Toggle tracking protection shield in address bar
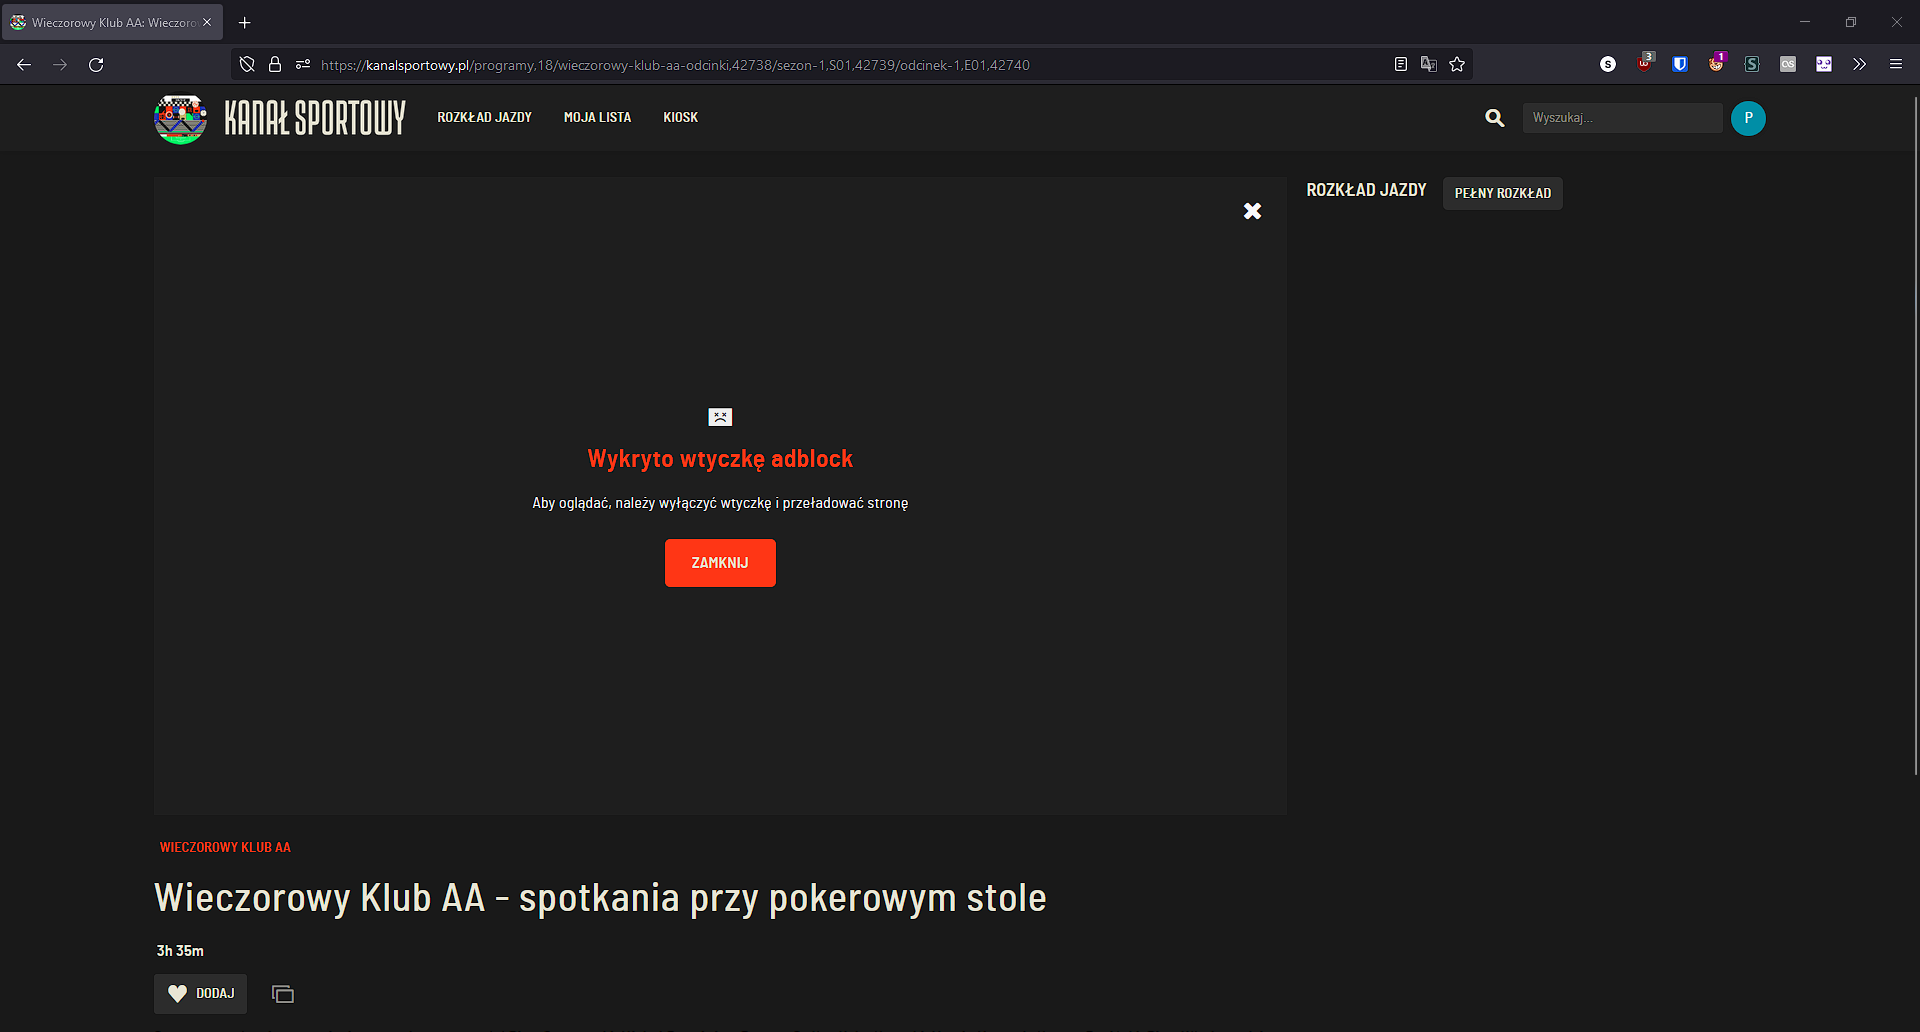1920x1032 pixels. 246,64
